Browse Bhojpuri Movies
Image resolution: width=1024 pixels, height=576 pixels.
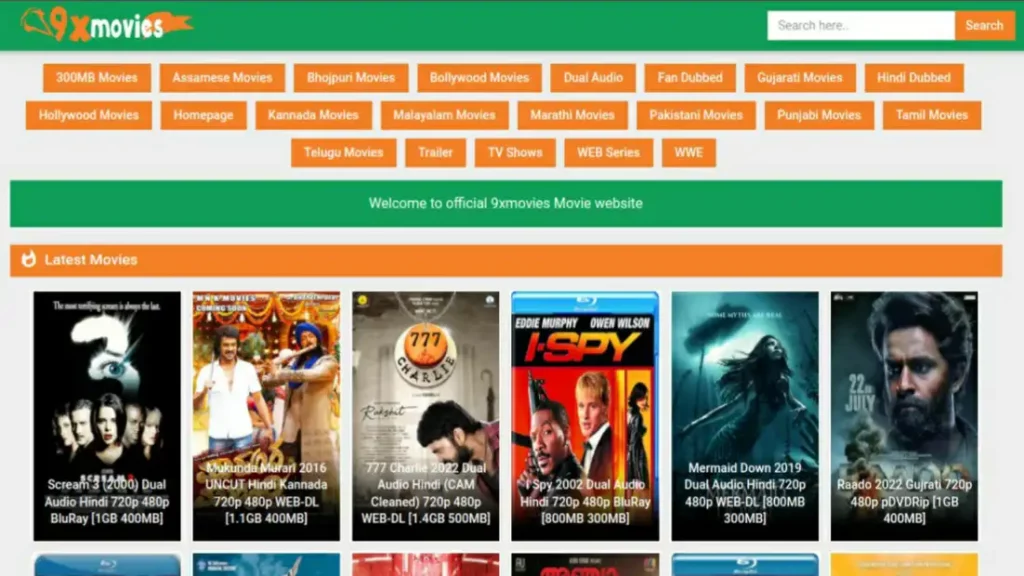point(351,78)
